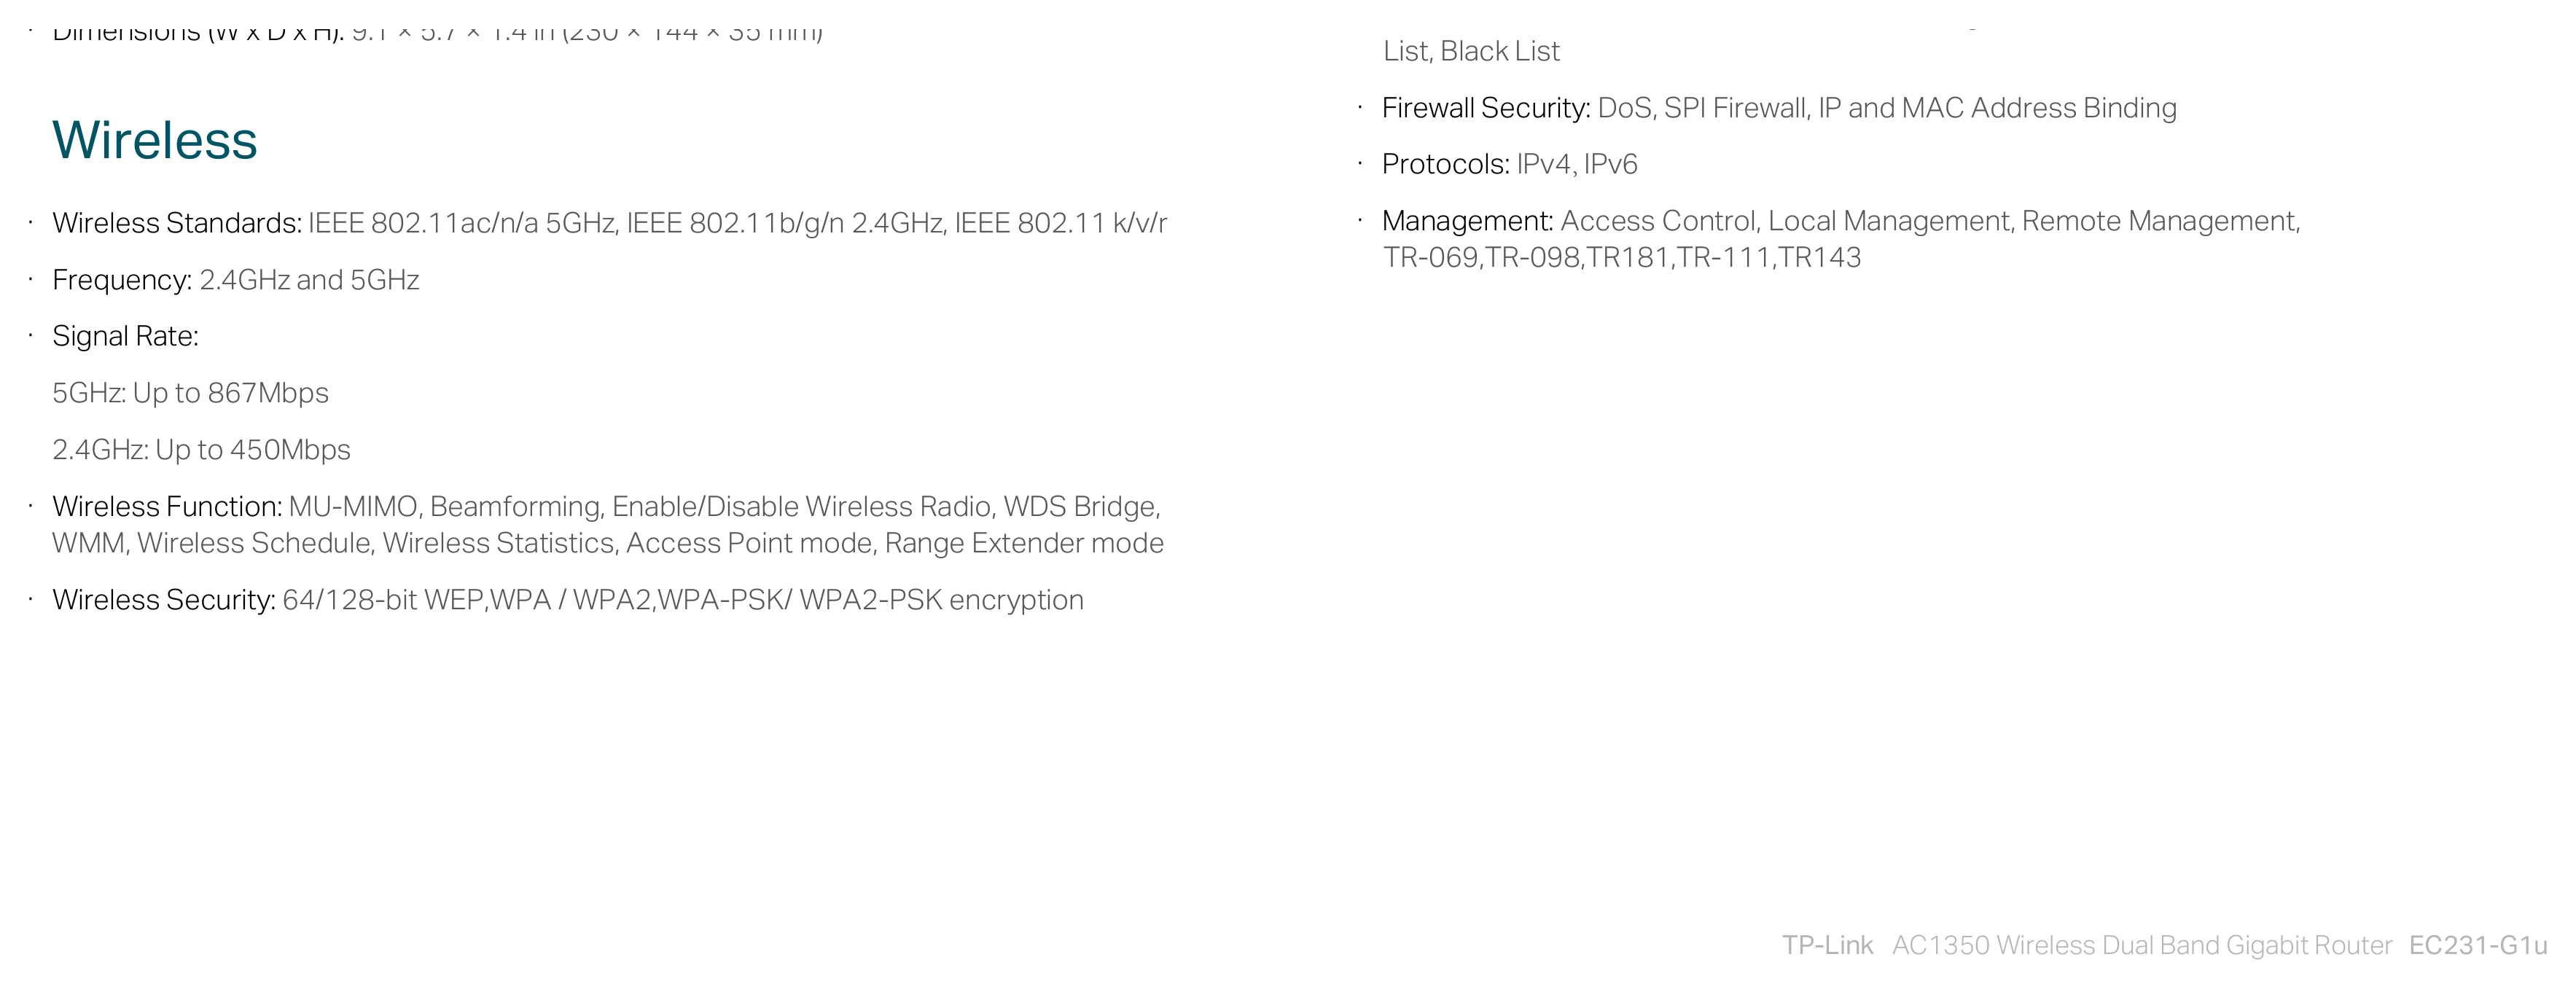This screenshot has width=2576, height=989.
Task: Click the Signal Rate label
Action: point(125,336)
